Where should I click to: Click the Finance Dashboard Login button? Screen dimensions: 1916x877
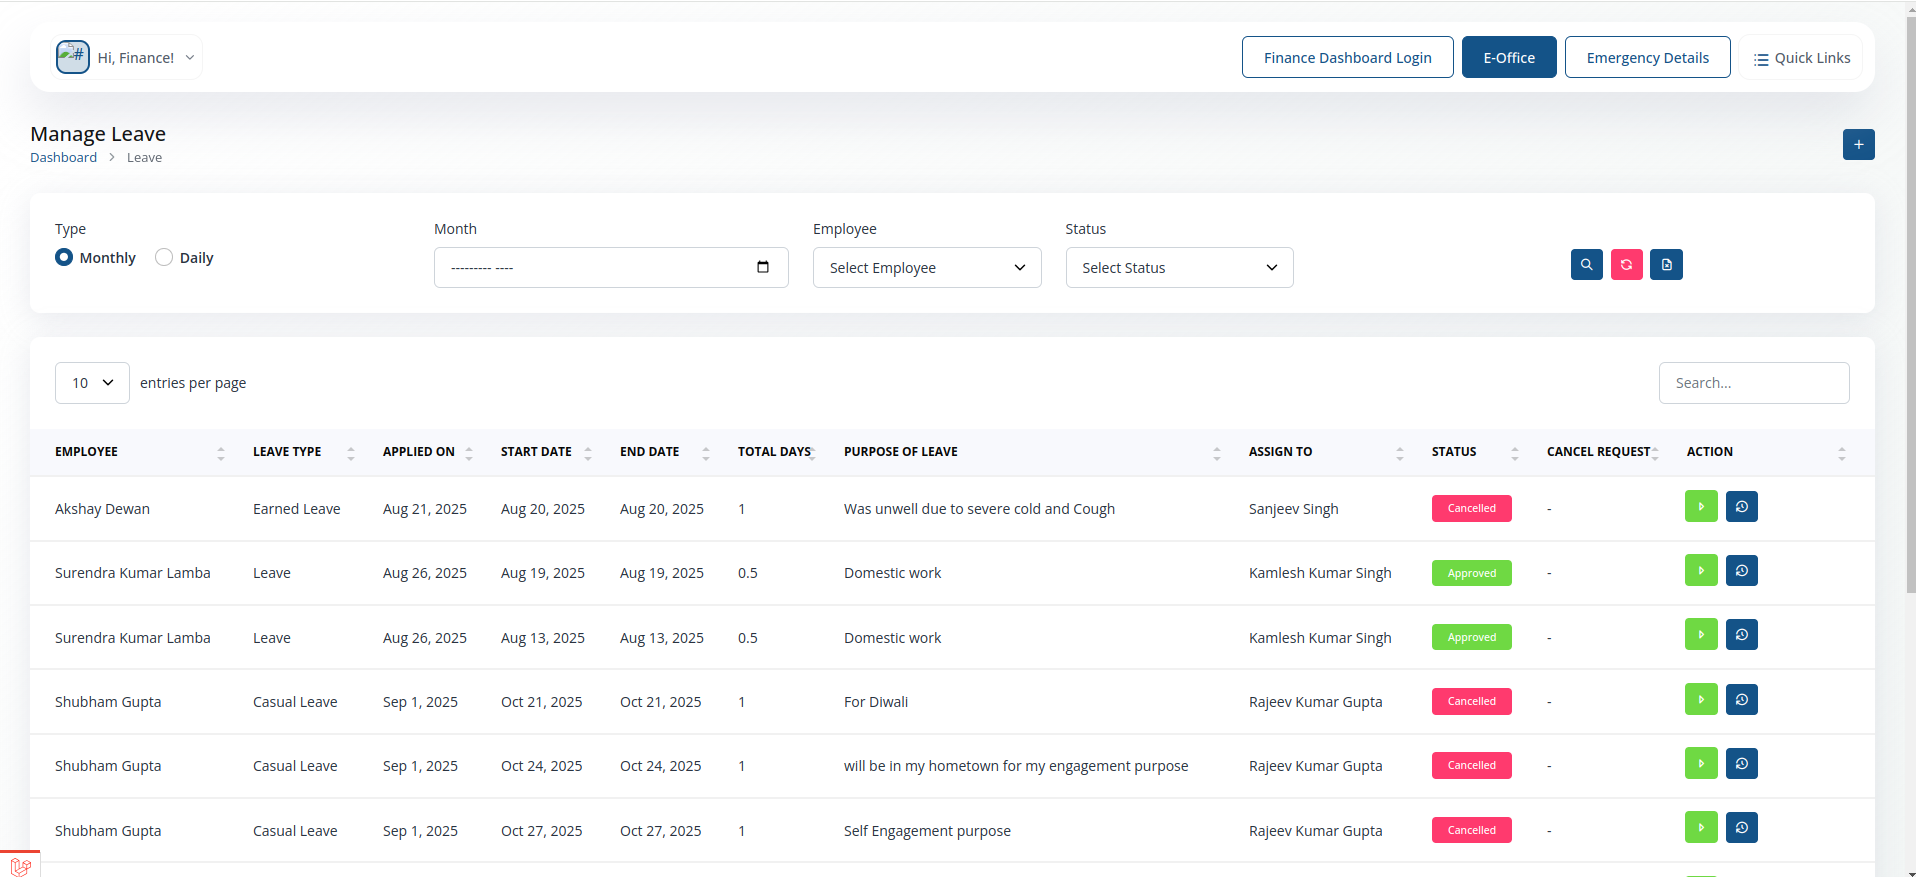coord(1347,57)
